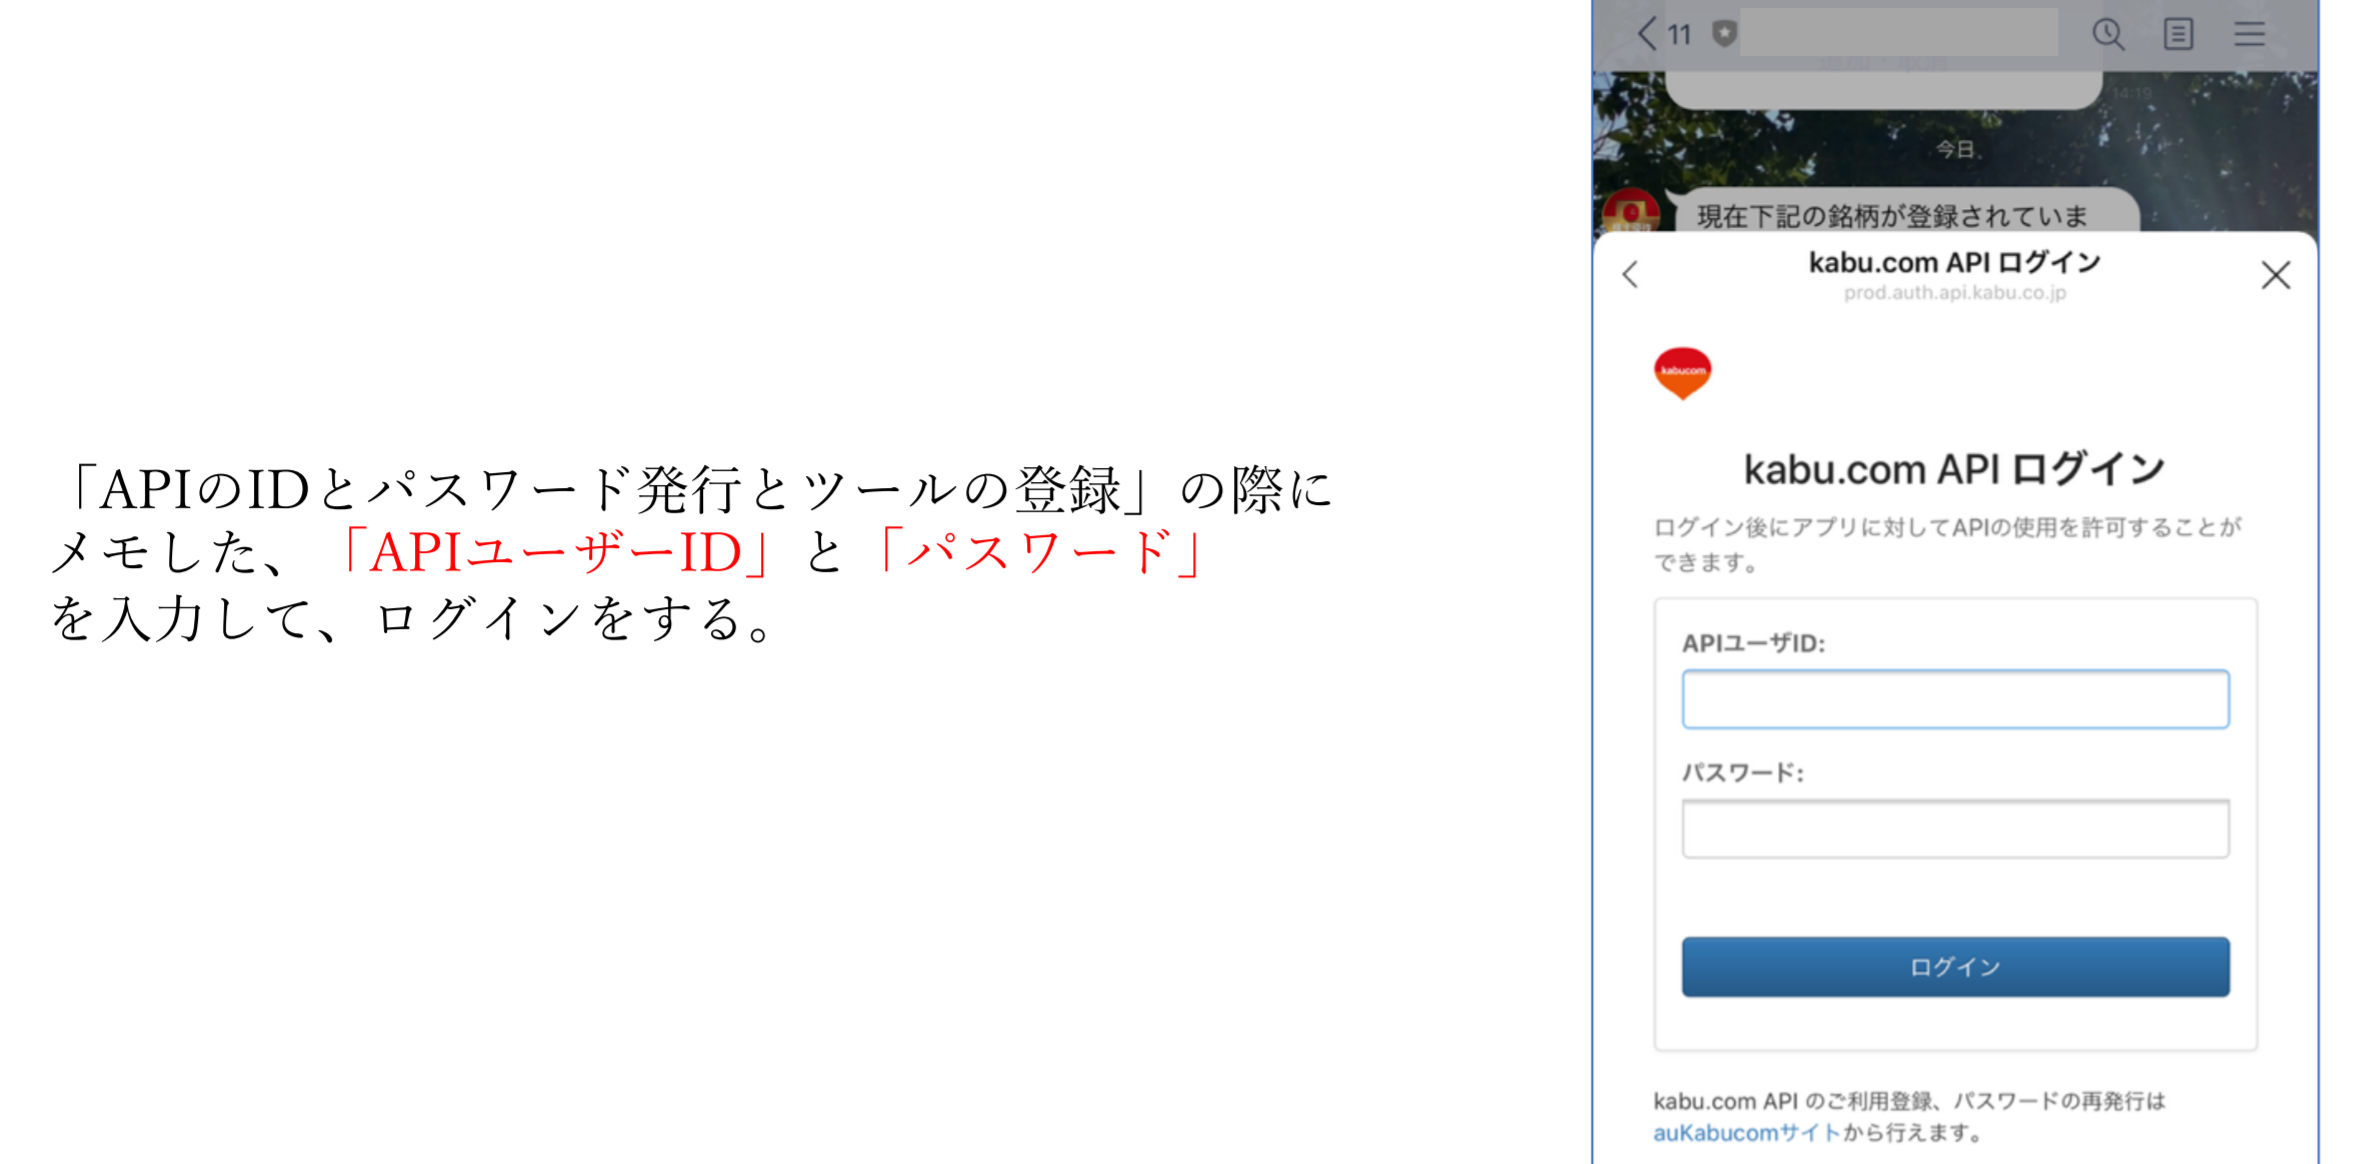Tap the パスワード label
This screenshot has height=1164, width=2357.
[1743, 772]
